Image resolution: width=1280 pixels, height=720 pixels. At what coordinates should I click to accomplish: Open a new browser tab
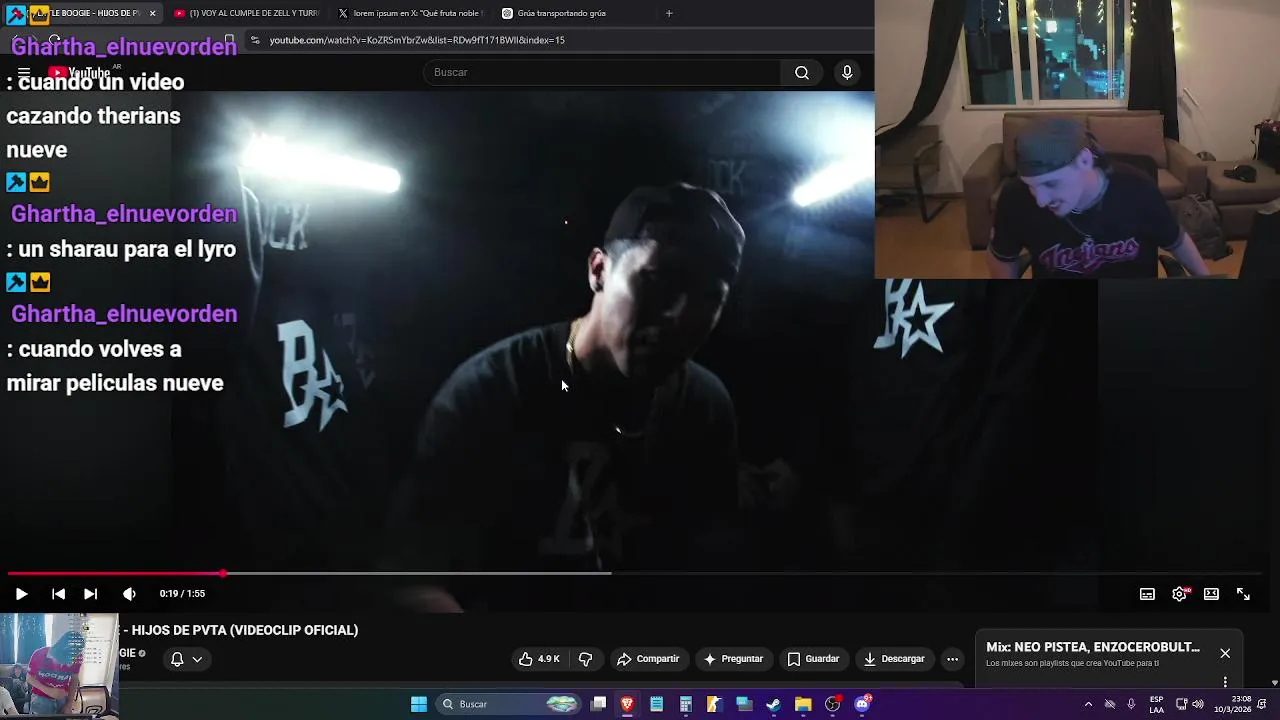(x=669, y=13)
